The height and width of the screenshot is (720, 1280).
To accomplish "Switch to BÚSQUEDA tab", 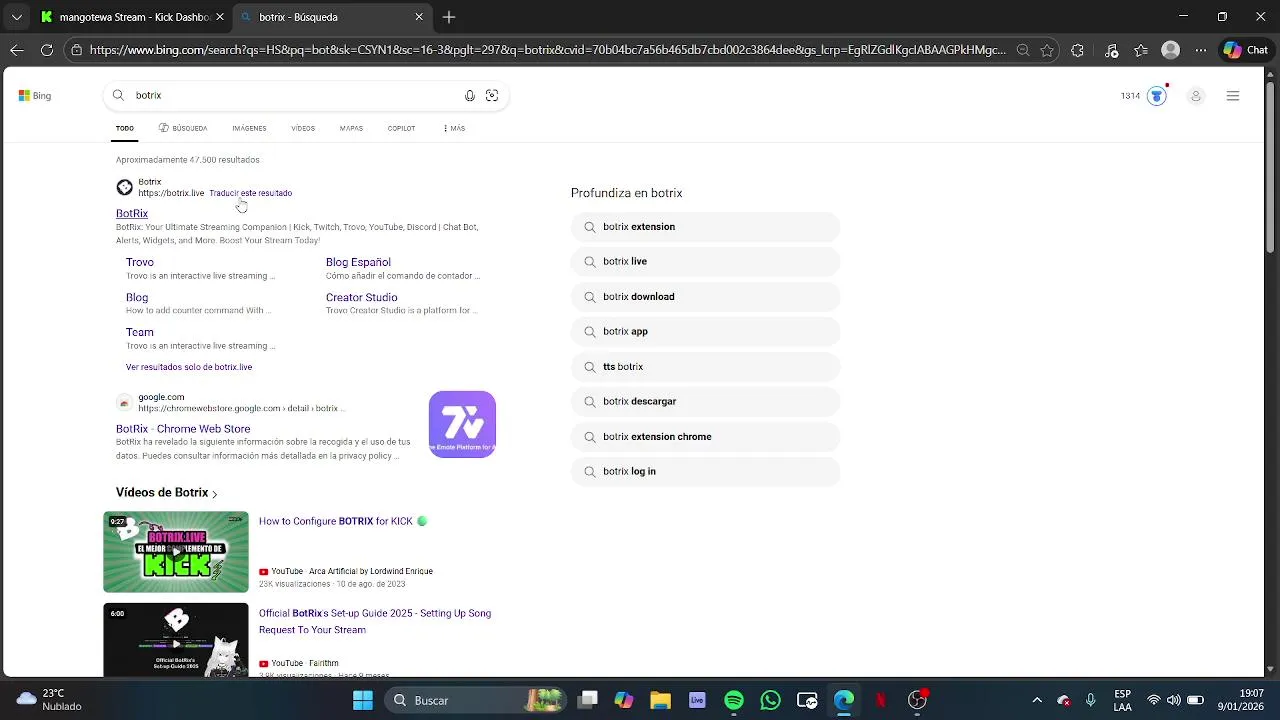I will (x=183, y=128).
